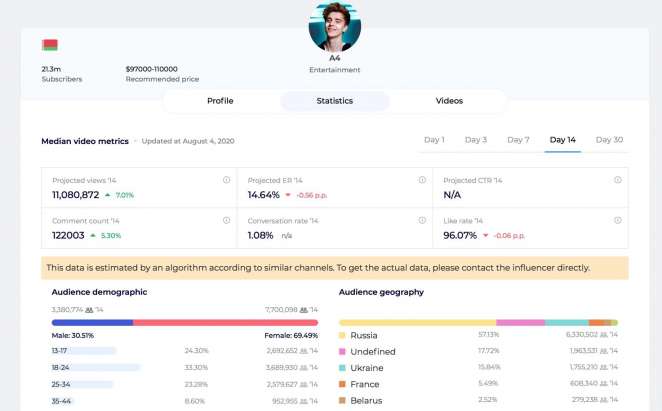This screenshot has height=411, width=662.
Task: Show Day 30 metrics
Action: pyautogui.click(x=609, y=140)
